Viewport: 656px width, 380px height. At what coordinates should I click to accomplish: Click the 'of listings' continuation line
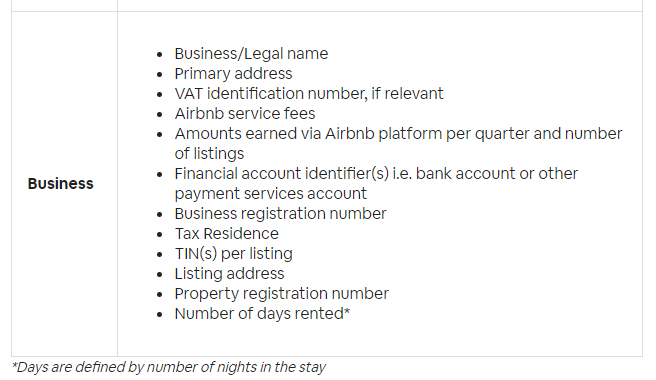pos(209,154)
